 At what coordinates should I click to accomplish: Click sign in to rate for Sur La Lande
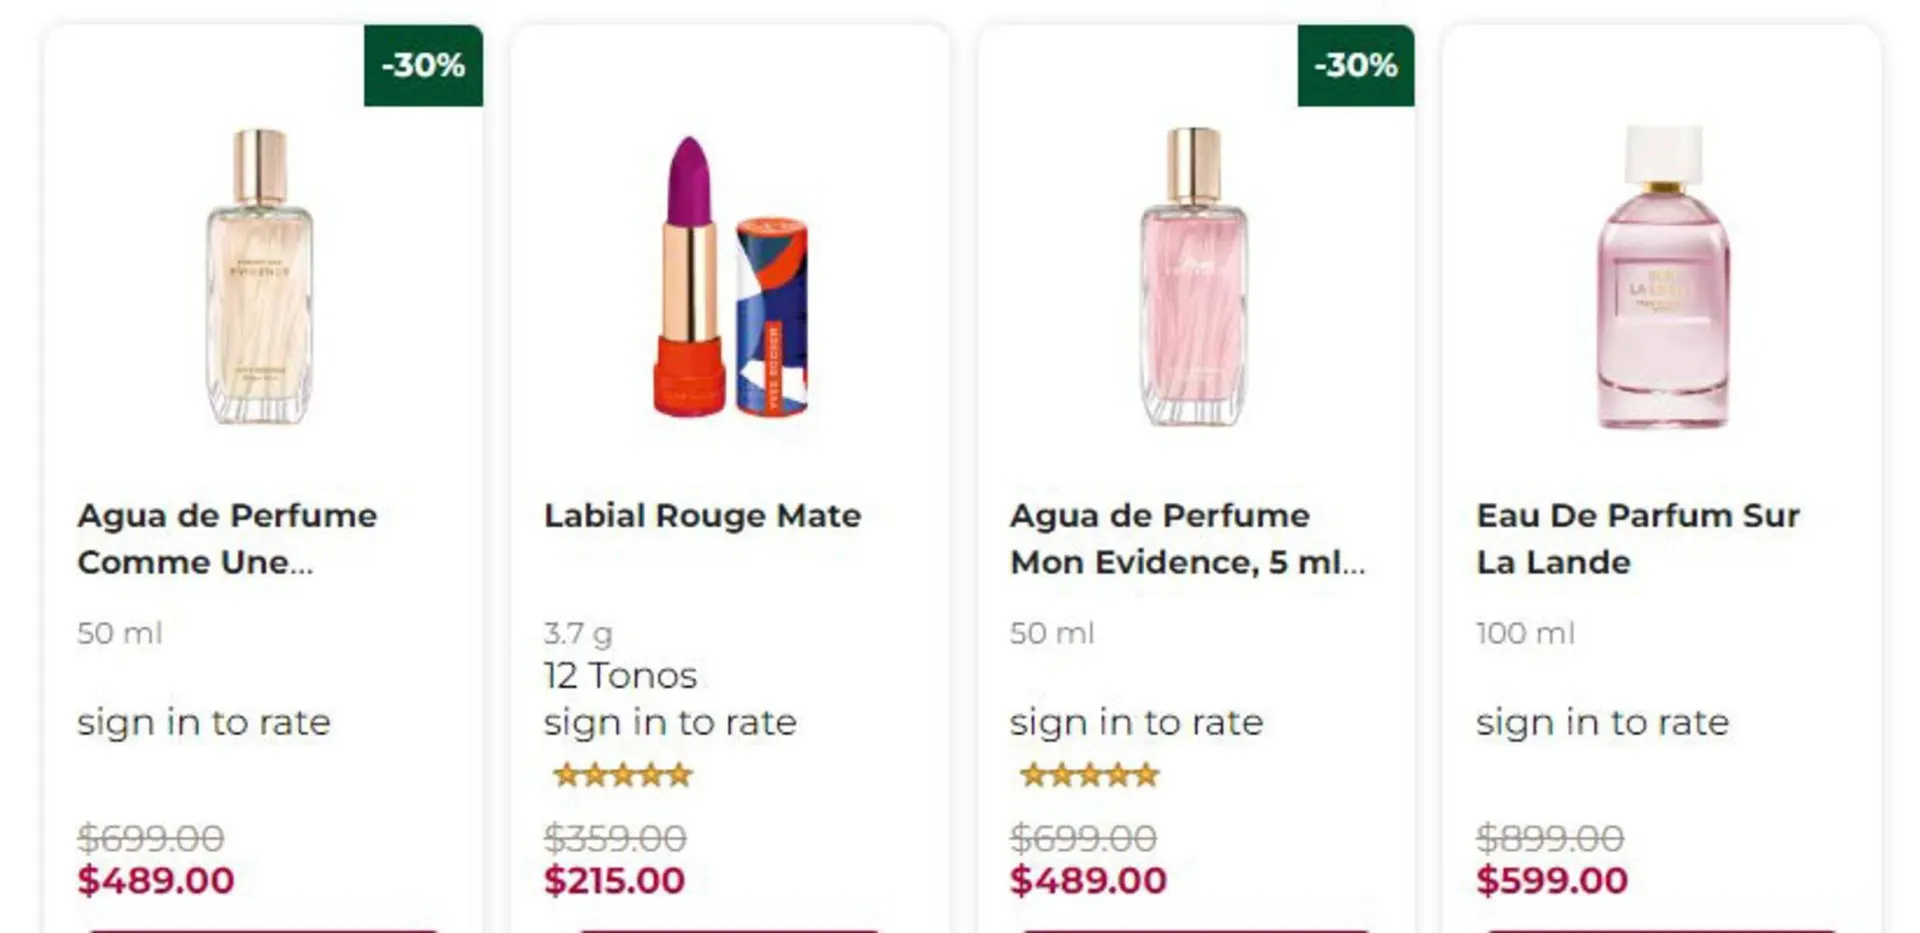click(1602, 722)
